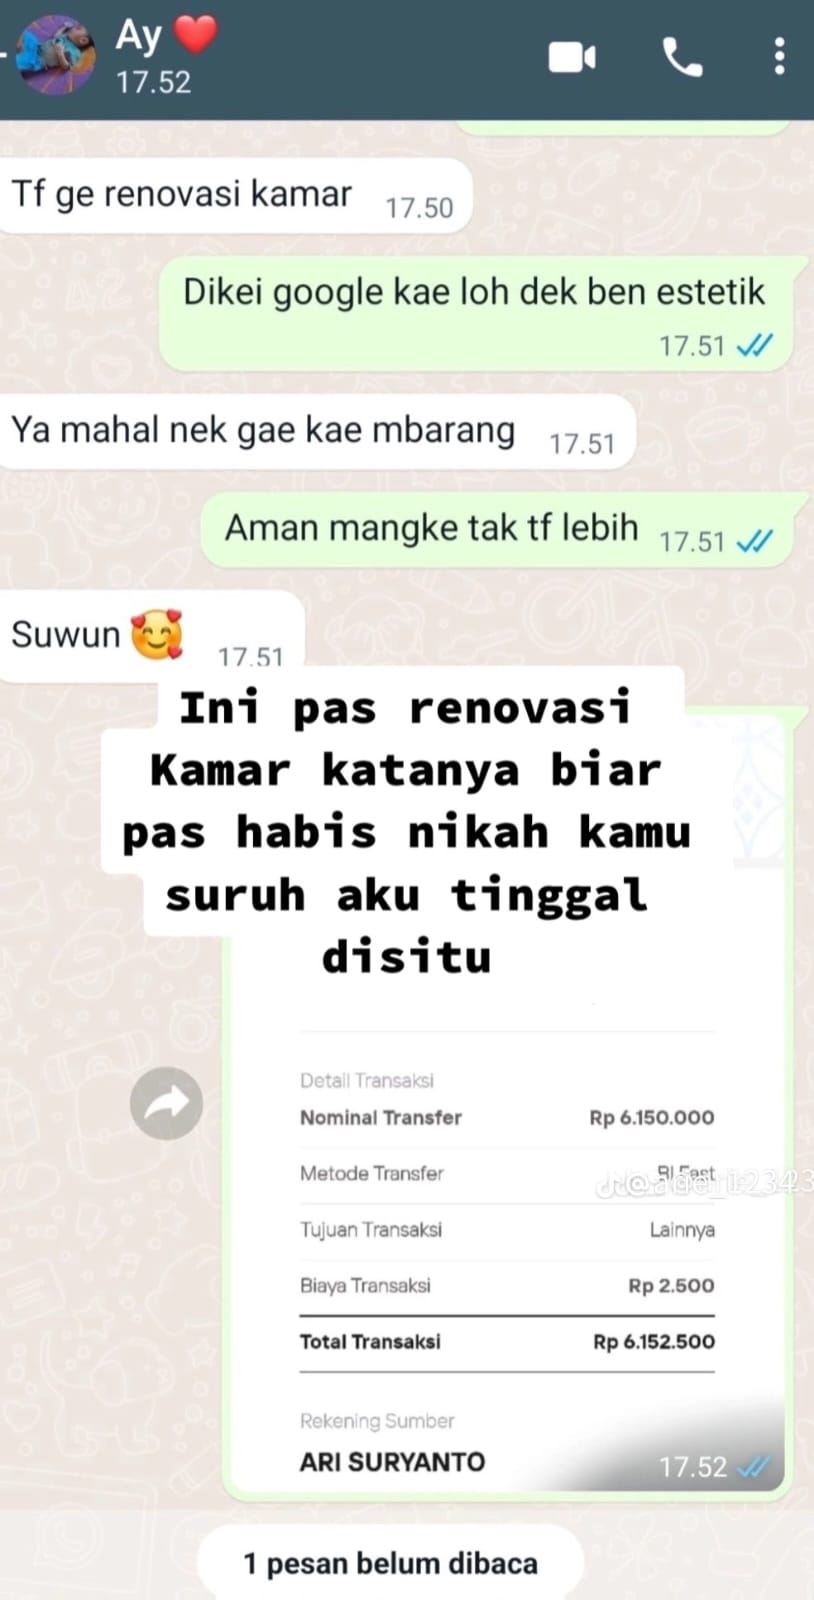The image size is (814, 1600).
Task: Tap the Nominal Transfer Rp 6.150.000 row
Action: click(x=507, y=1118)
